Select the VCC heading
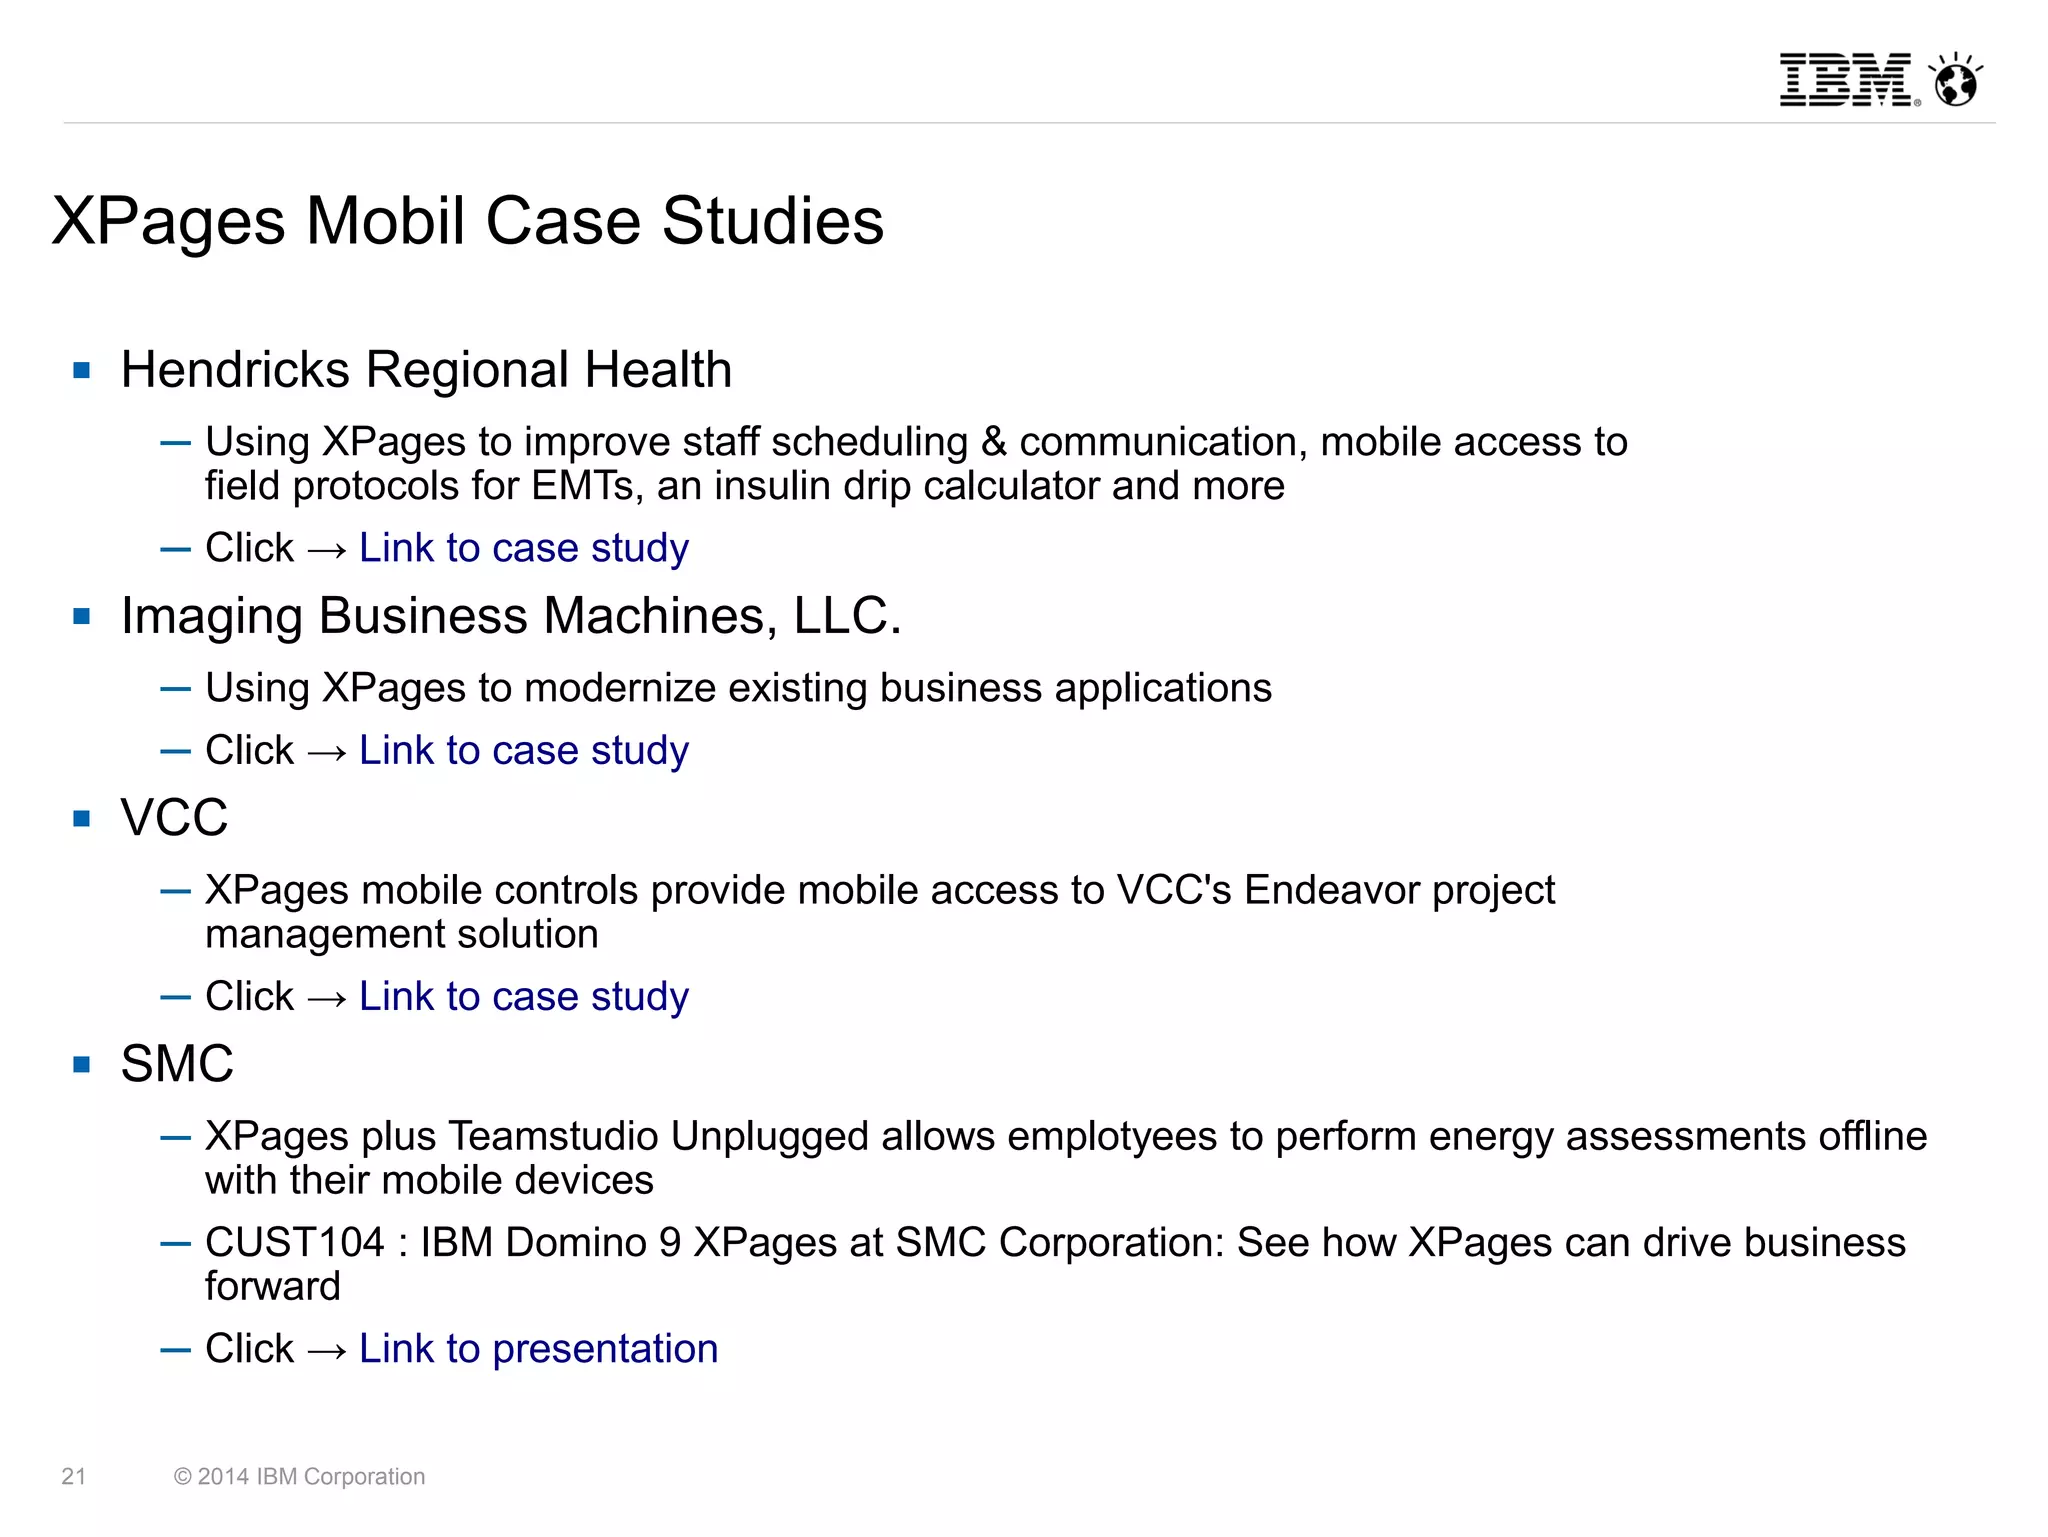 click(174, 818)
